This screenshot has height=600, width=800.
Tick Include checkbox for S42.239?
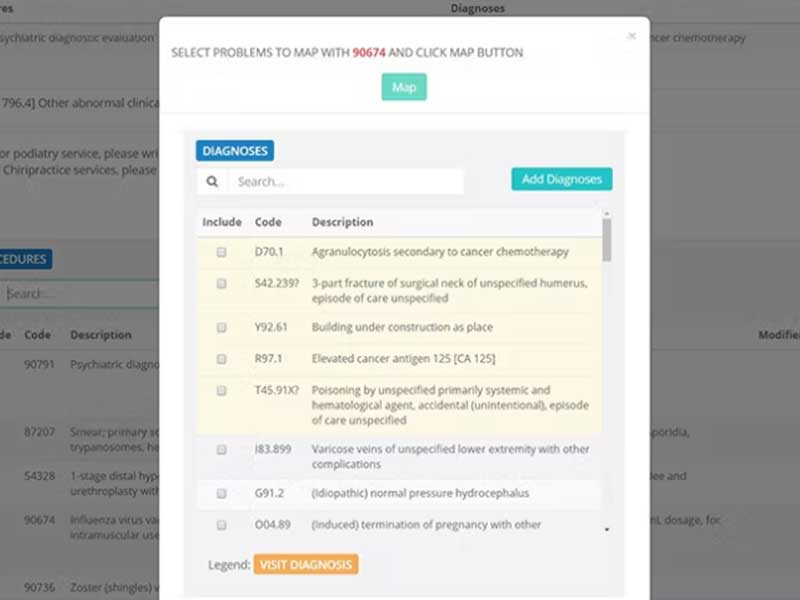pos(222,284)
